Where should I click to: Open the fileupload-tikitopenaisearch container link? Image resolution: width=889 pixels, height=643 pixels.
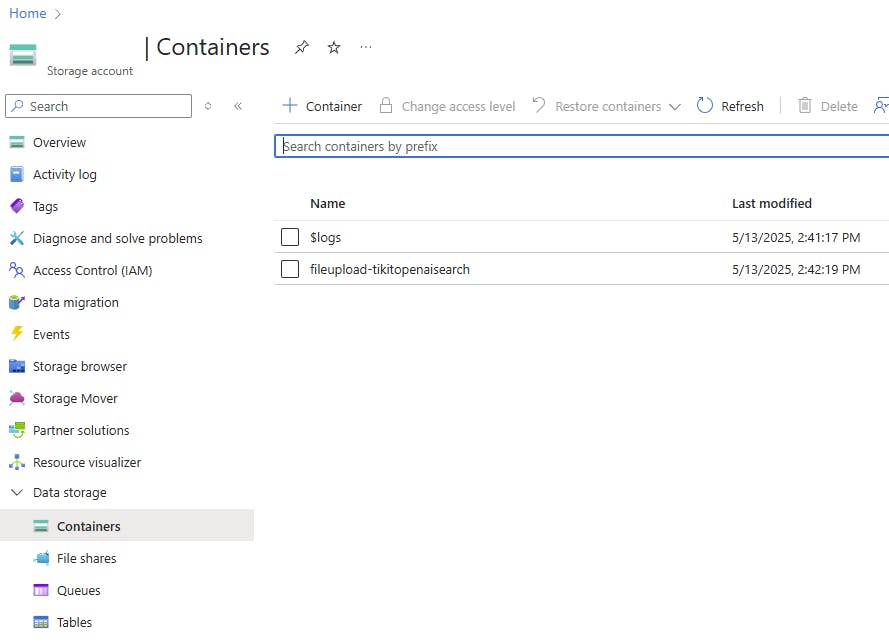coord(390,269)
